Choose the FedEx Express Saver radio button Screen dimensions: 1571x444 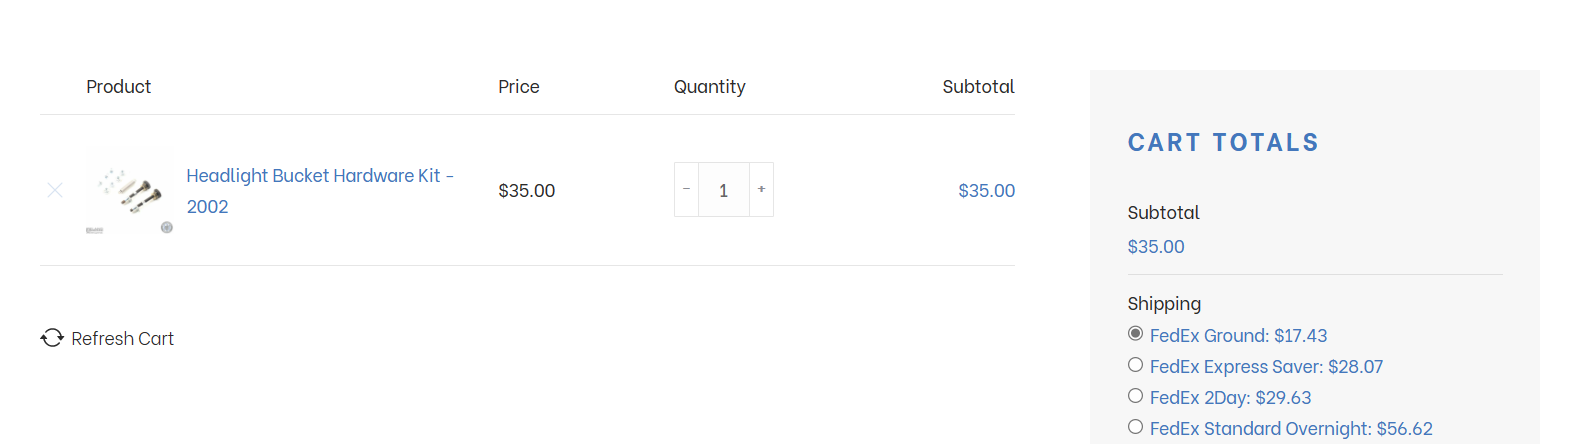tap(1135, 365)
